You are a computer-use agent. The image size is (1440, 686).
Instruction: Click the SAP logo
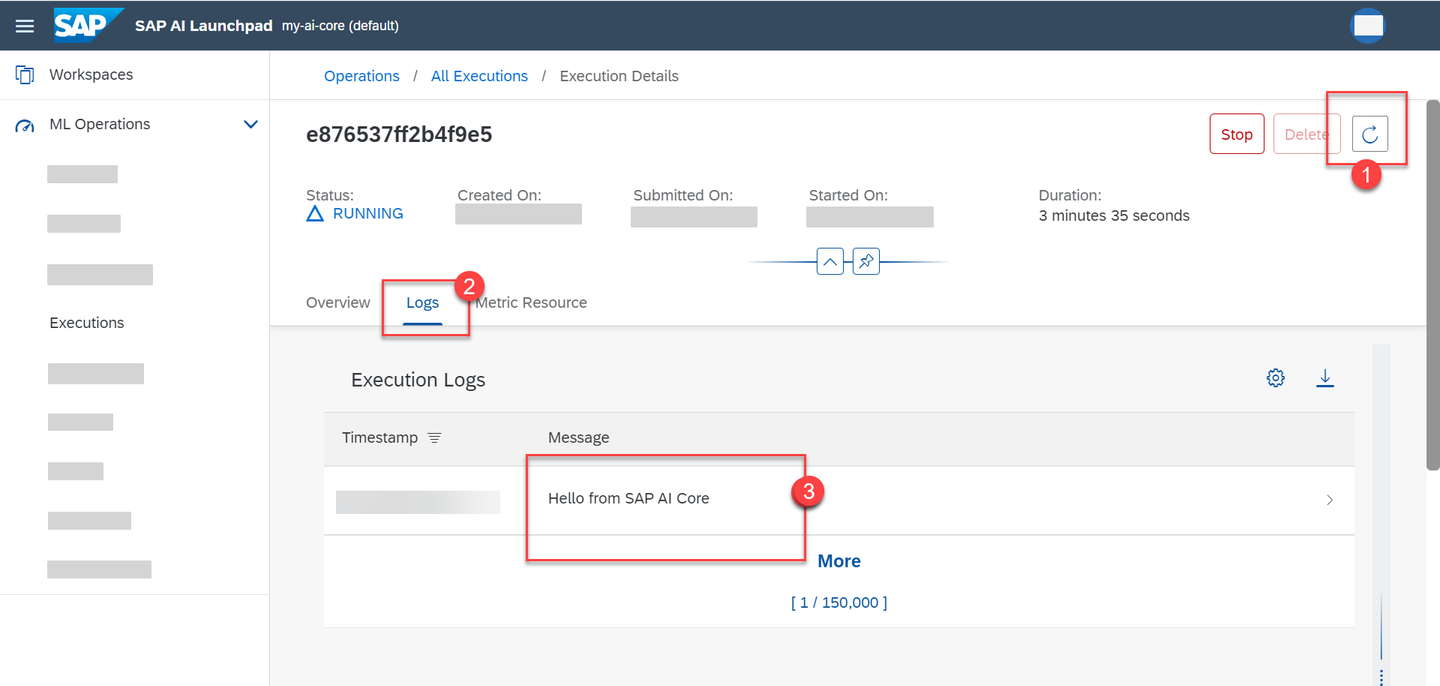(88, 25)
